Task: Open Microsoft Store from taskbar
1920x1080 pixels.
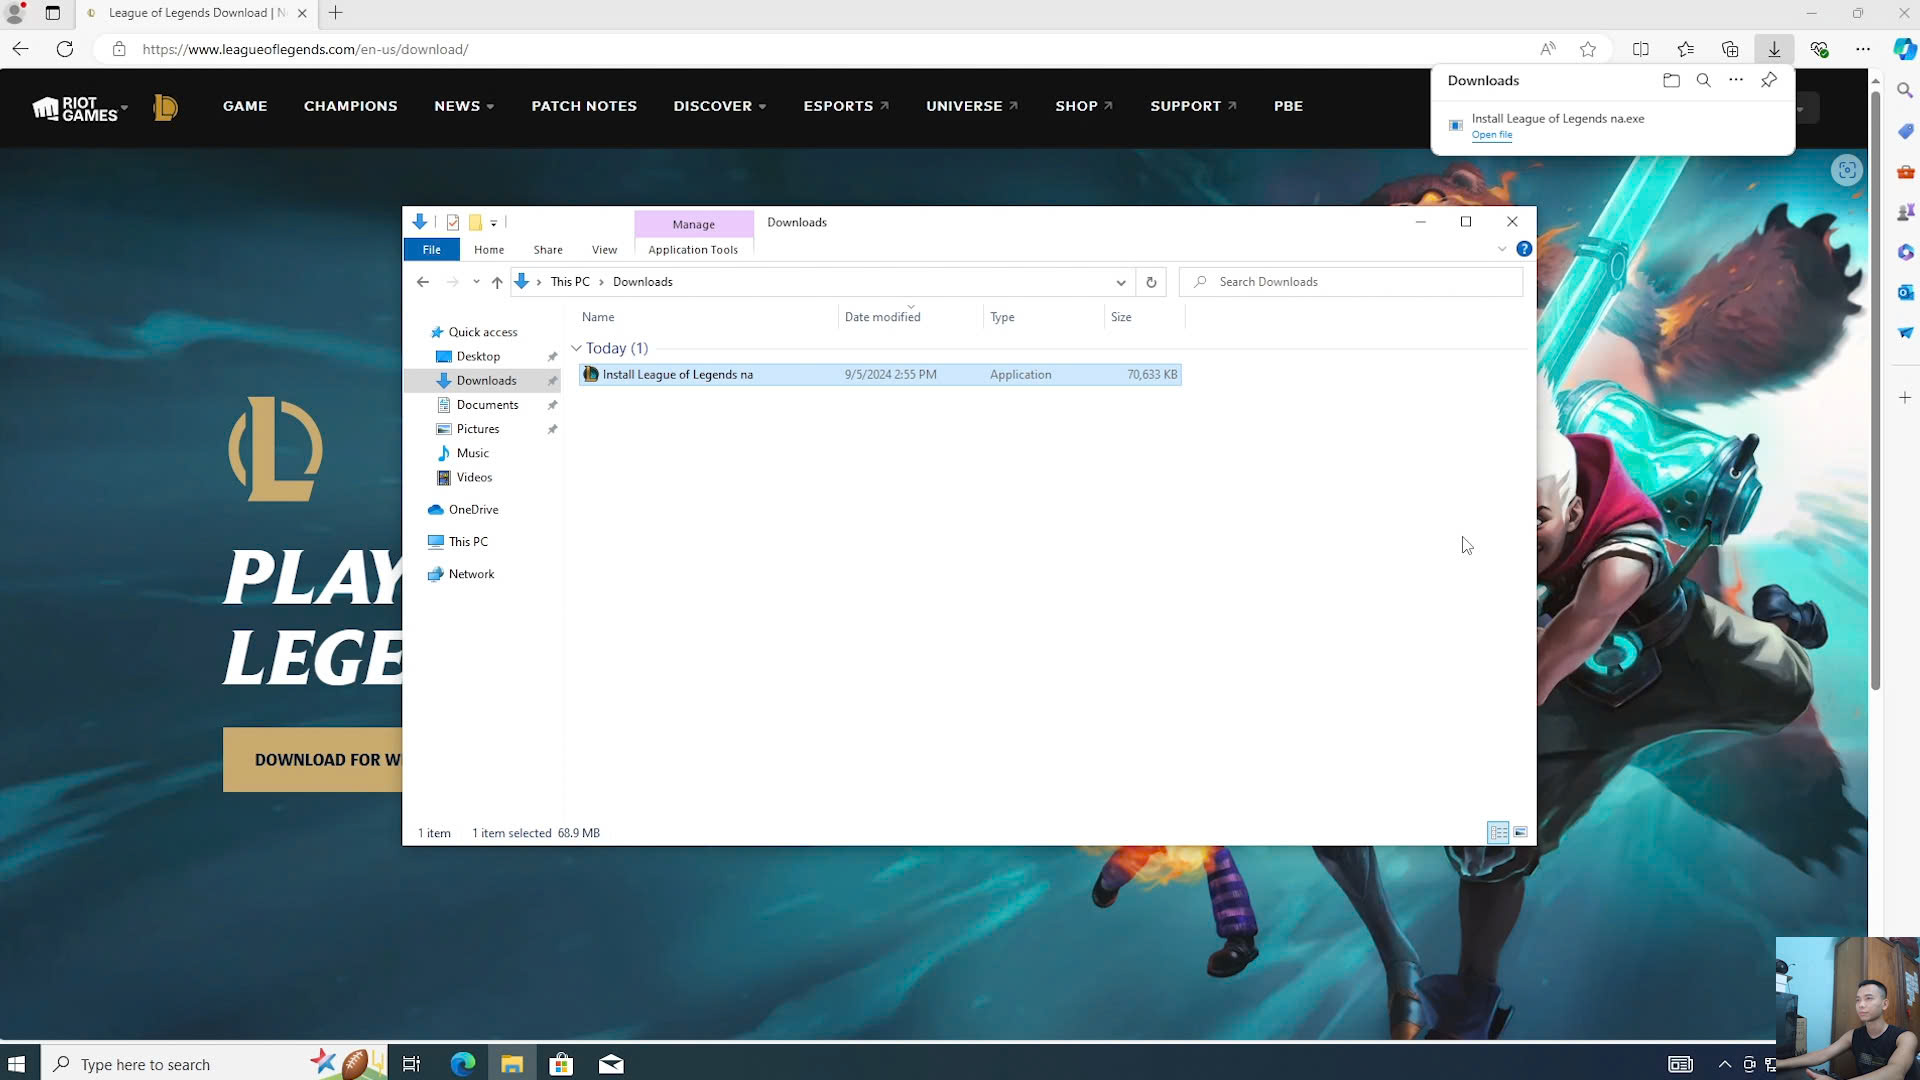Action: point(561,1064)
